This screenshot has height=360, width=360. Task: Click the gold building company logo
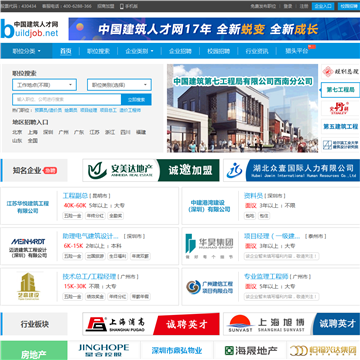(x=28, y=286)
